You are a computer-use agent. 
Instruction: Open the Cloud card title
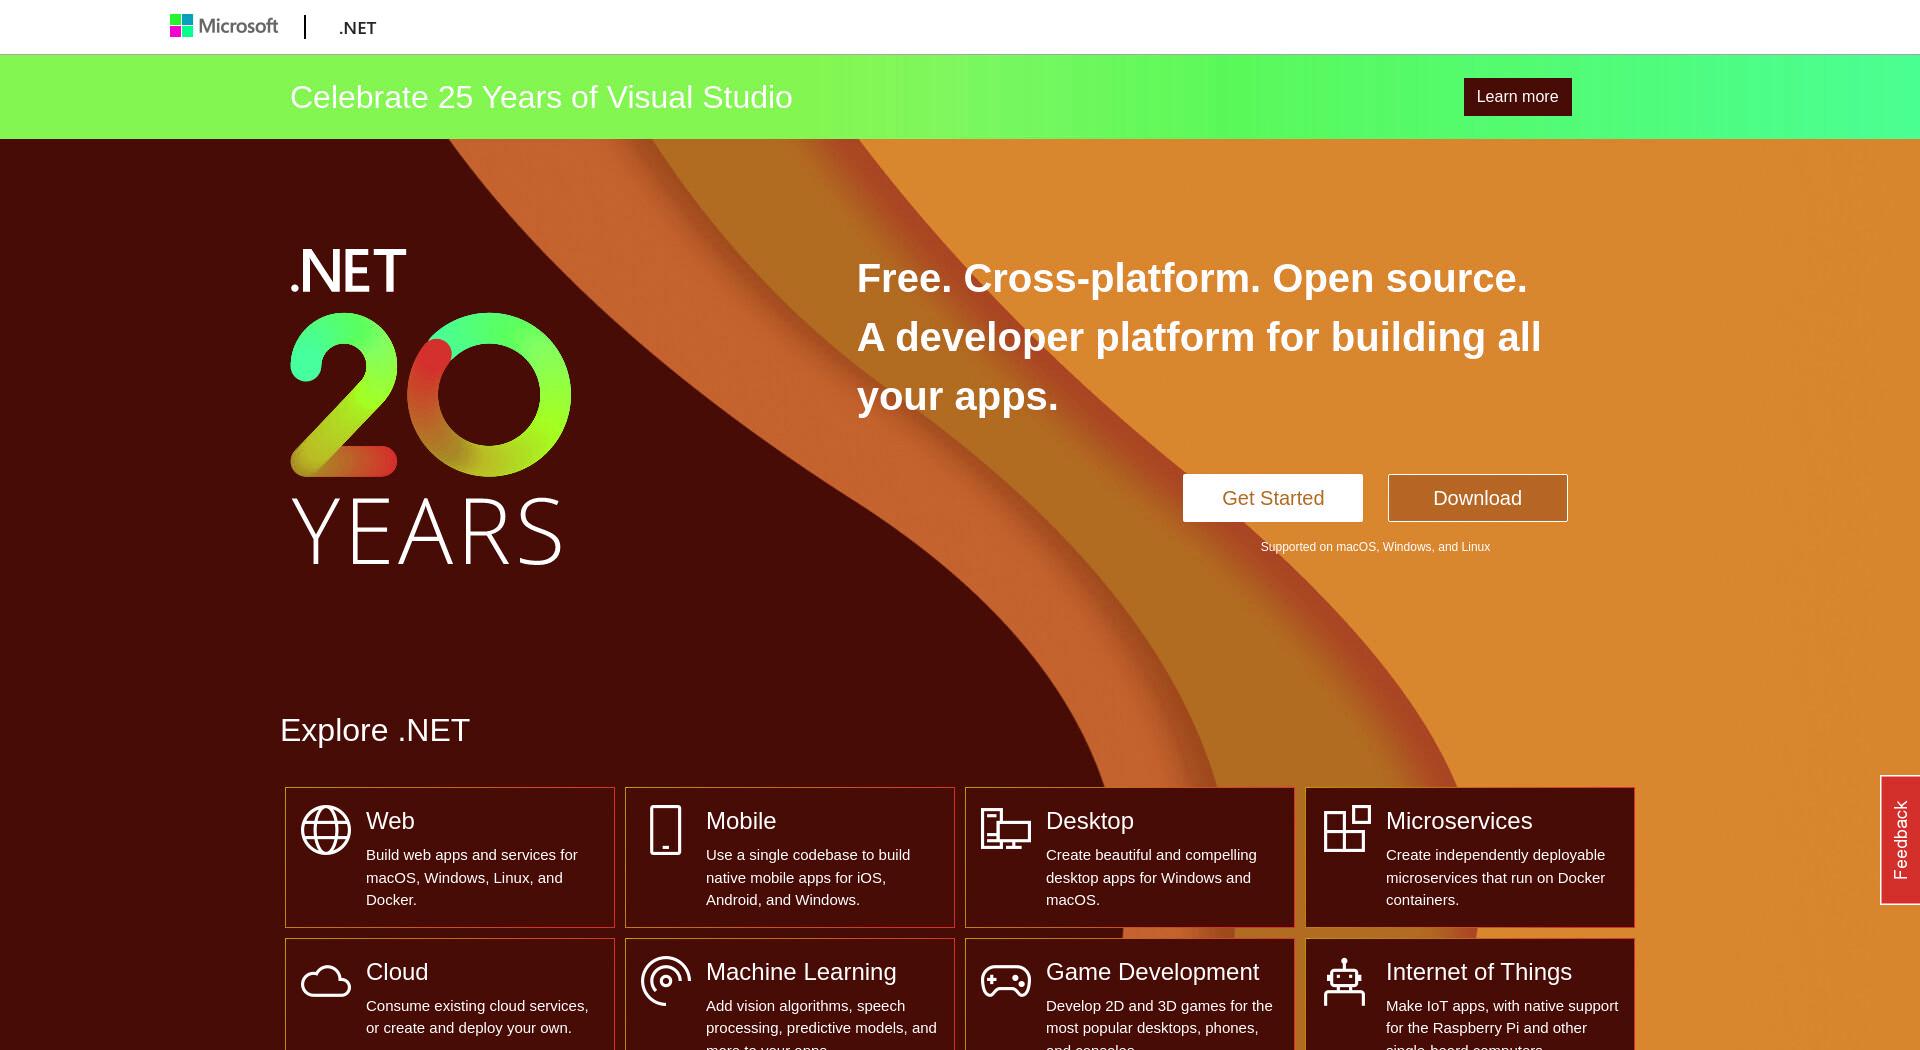[397, 972]
